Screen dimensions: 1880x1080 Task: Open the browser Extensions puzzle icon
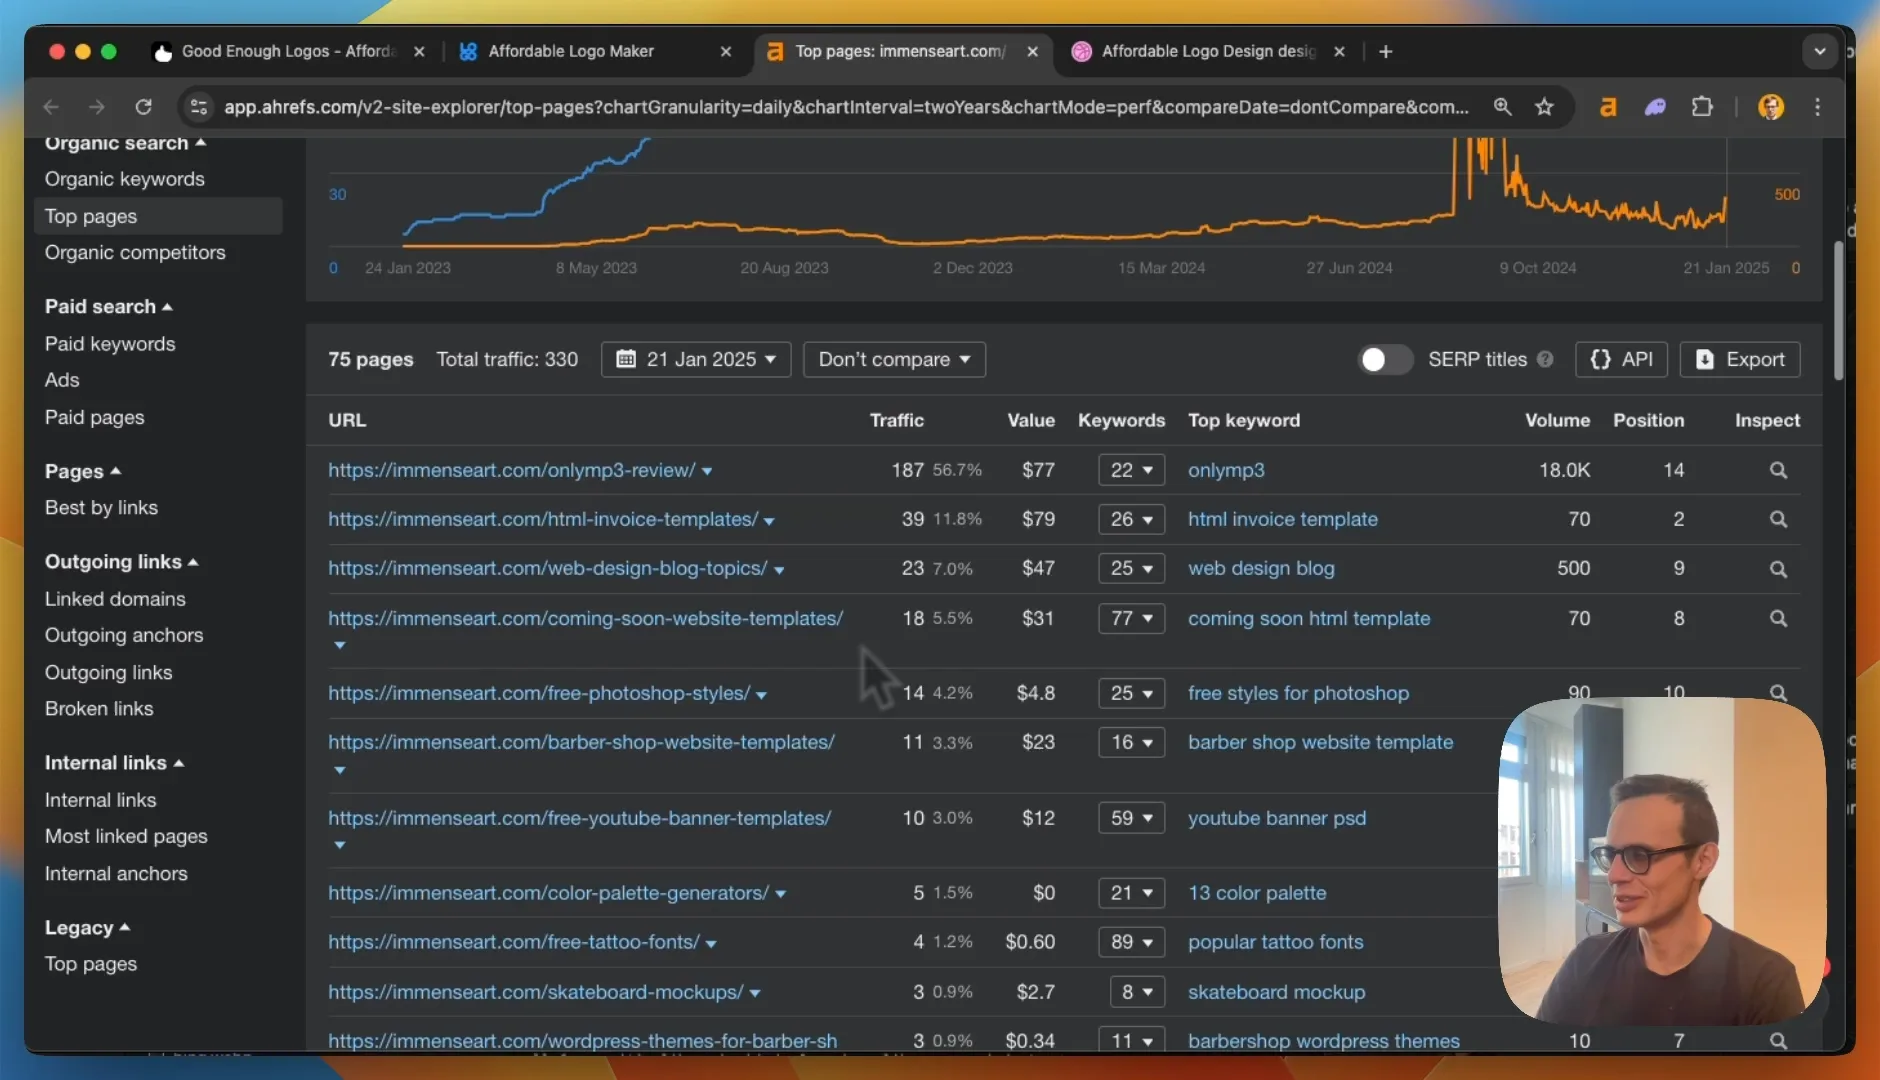tap(1702, 107)
